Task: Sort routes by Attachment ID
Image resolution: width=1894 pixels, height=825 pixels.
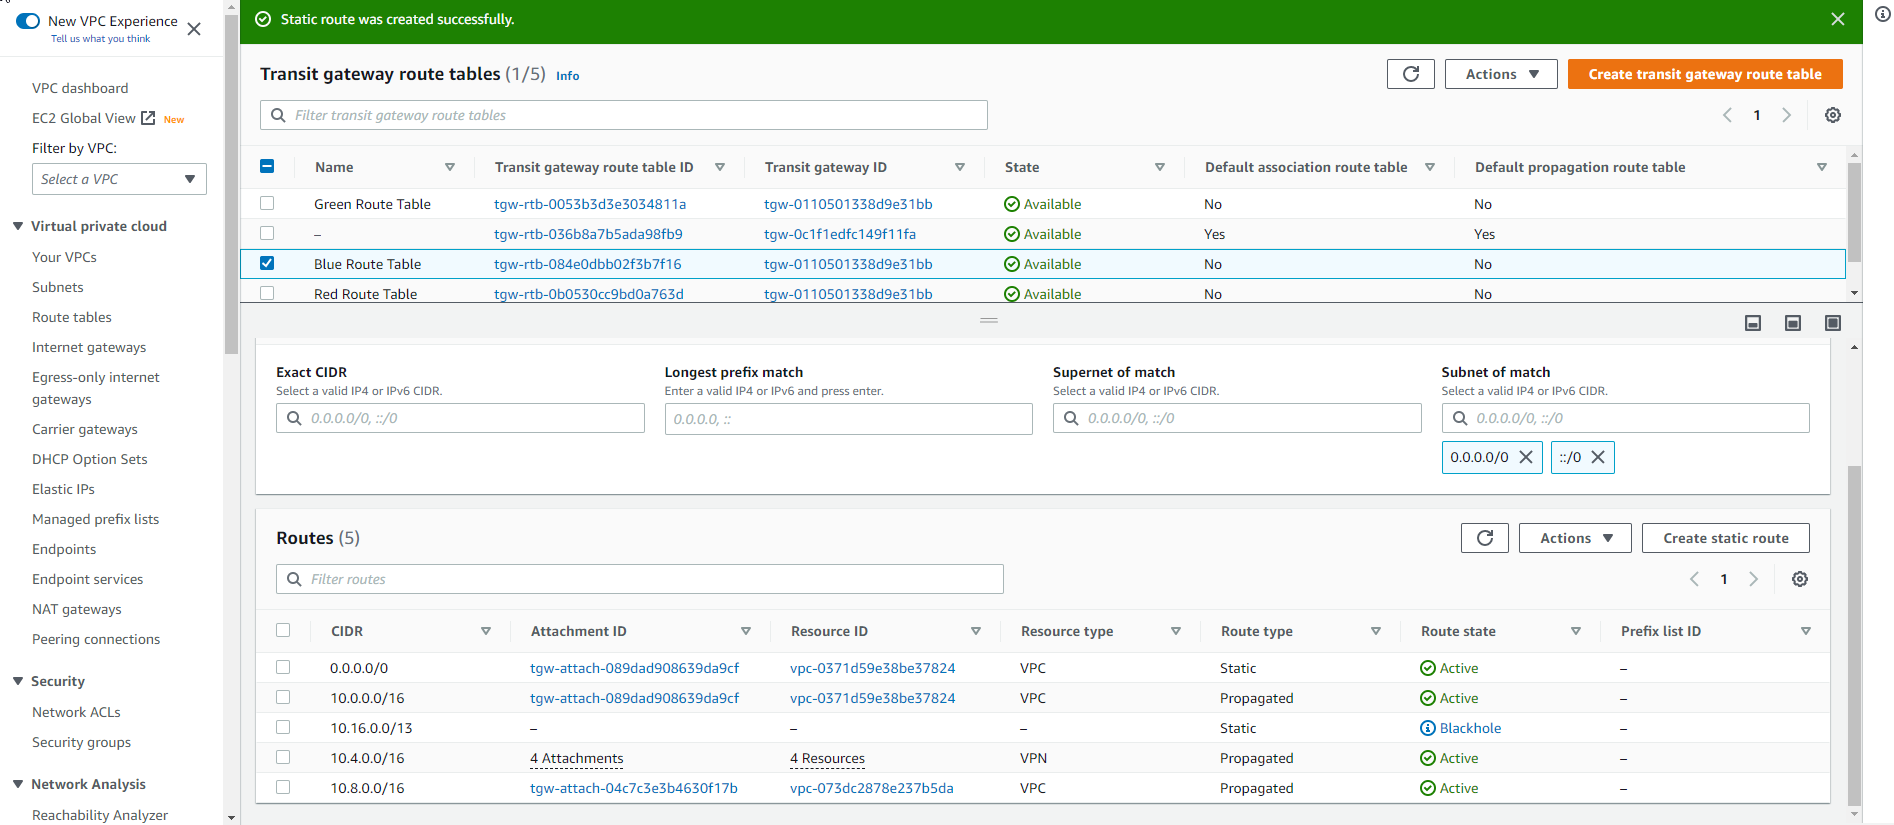Action: point(746,631)
